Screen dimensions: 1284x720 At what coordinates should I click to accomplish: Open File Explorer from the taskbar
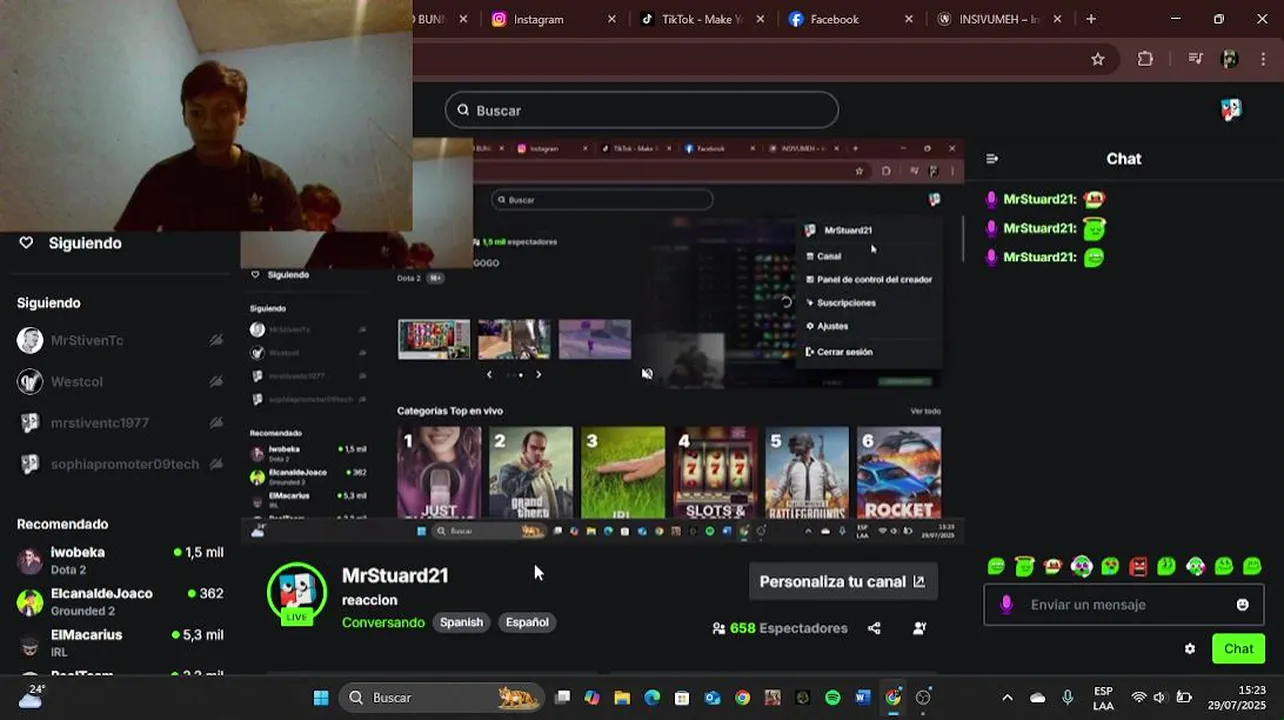pyautogui.click(x=622, y=698)
